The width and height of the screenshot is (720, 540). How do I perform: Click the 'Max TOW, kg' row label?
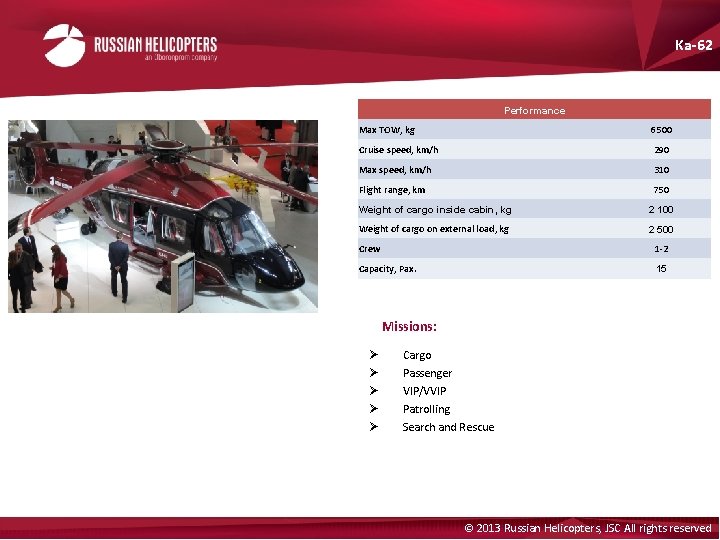tap(387, 130)
